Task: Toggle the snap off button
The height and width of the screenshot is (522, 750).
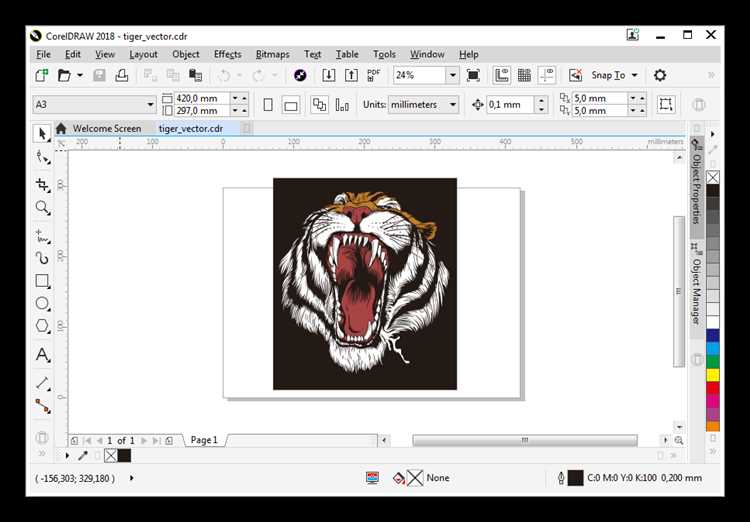Action: (575, 75)
